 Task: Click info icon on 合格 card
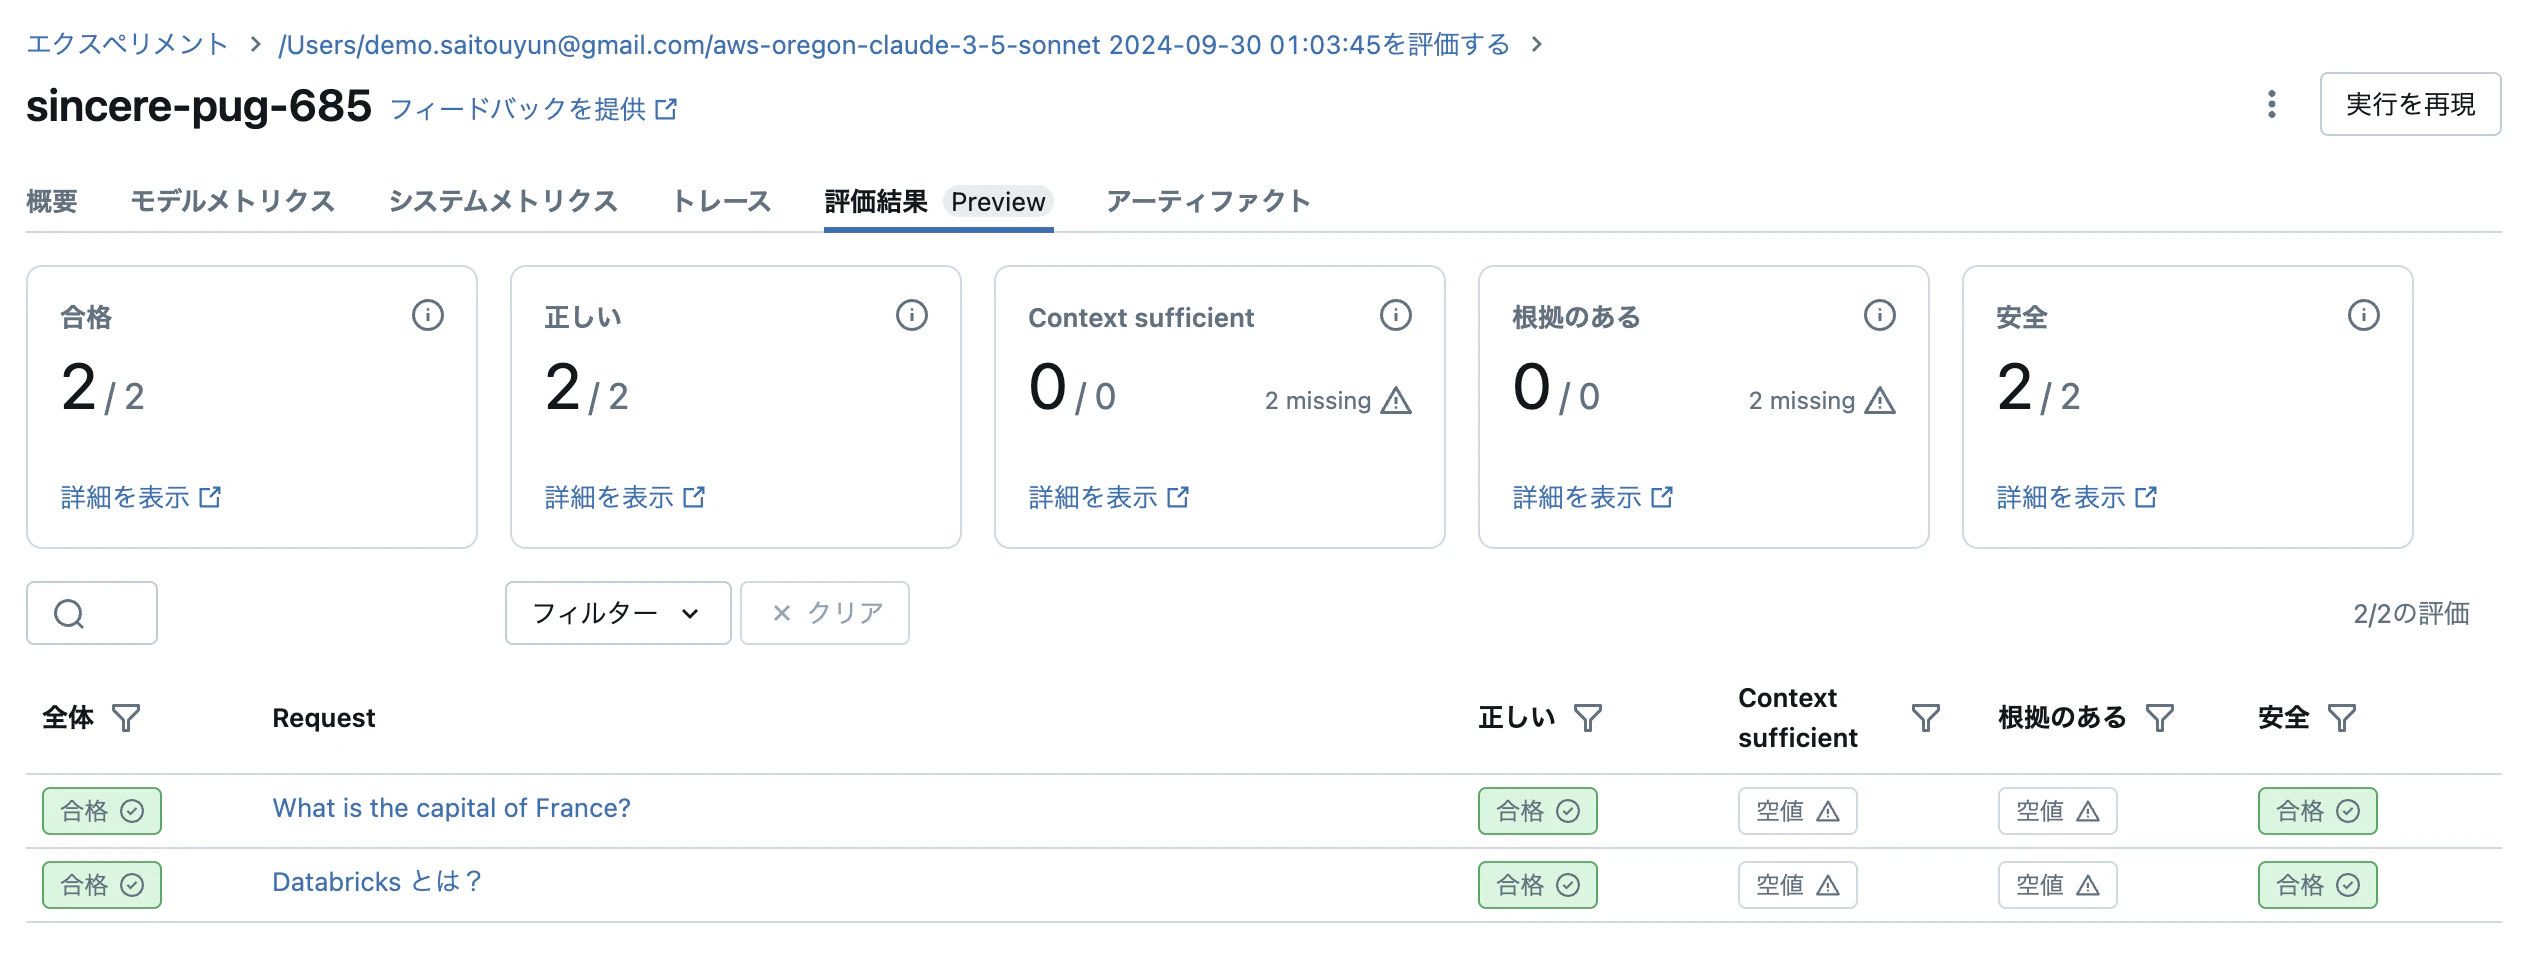(x=428, y=316)
